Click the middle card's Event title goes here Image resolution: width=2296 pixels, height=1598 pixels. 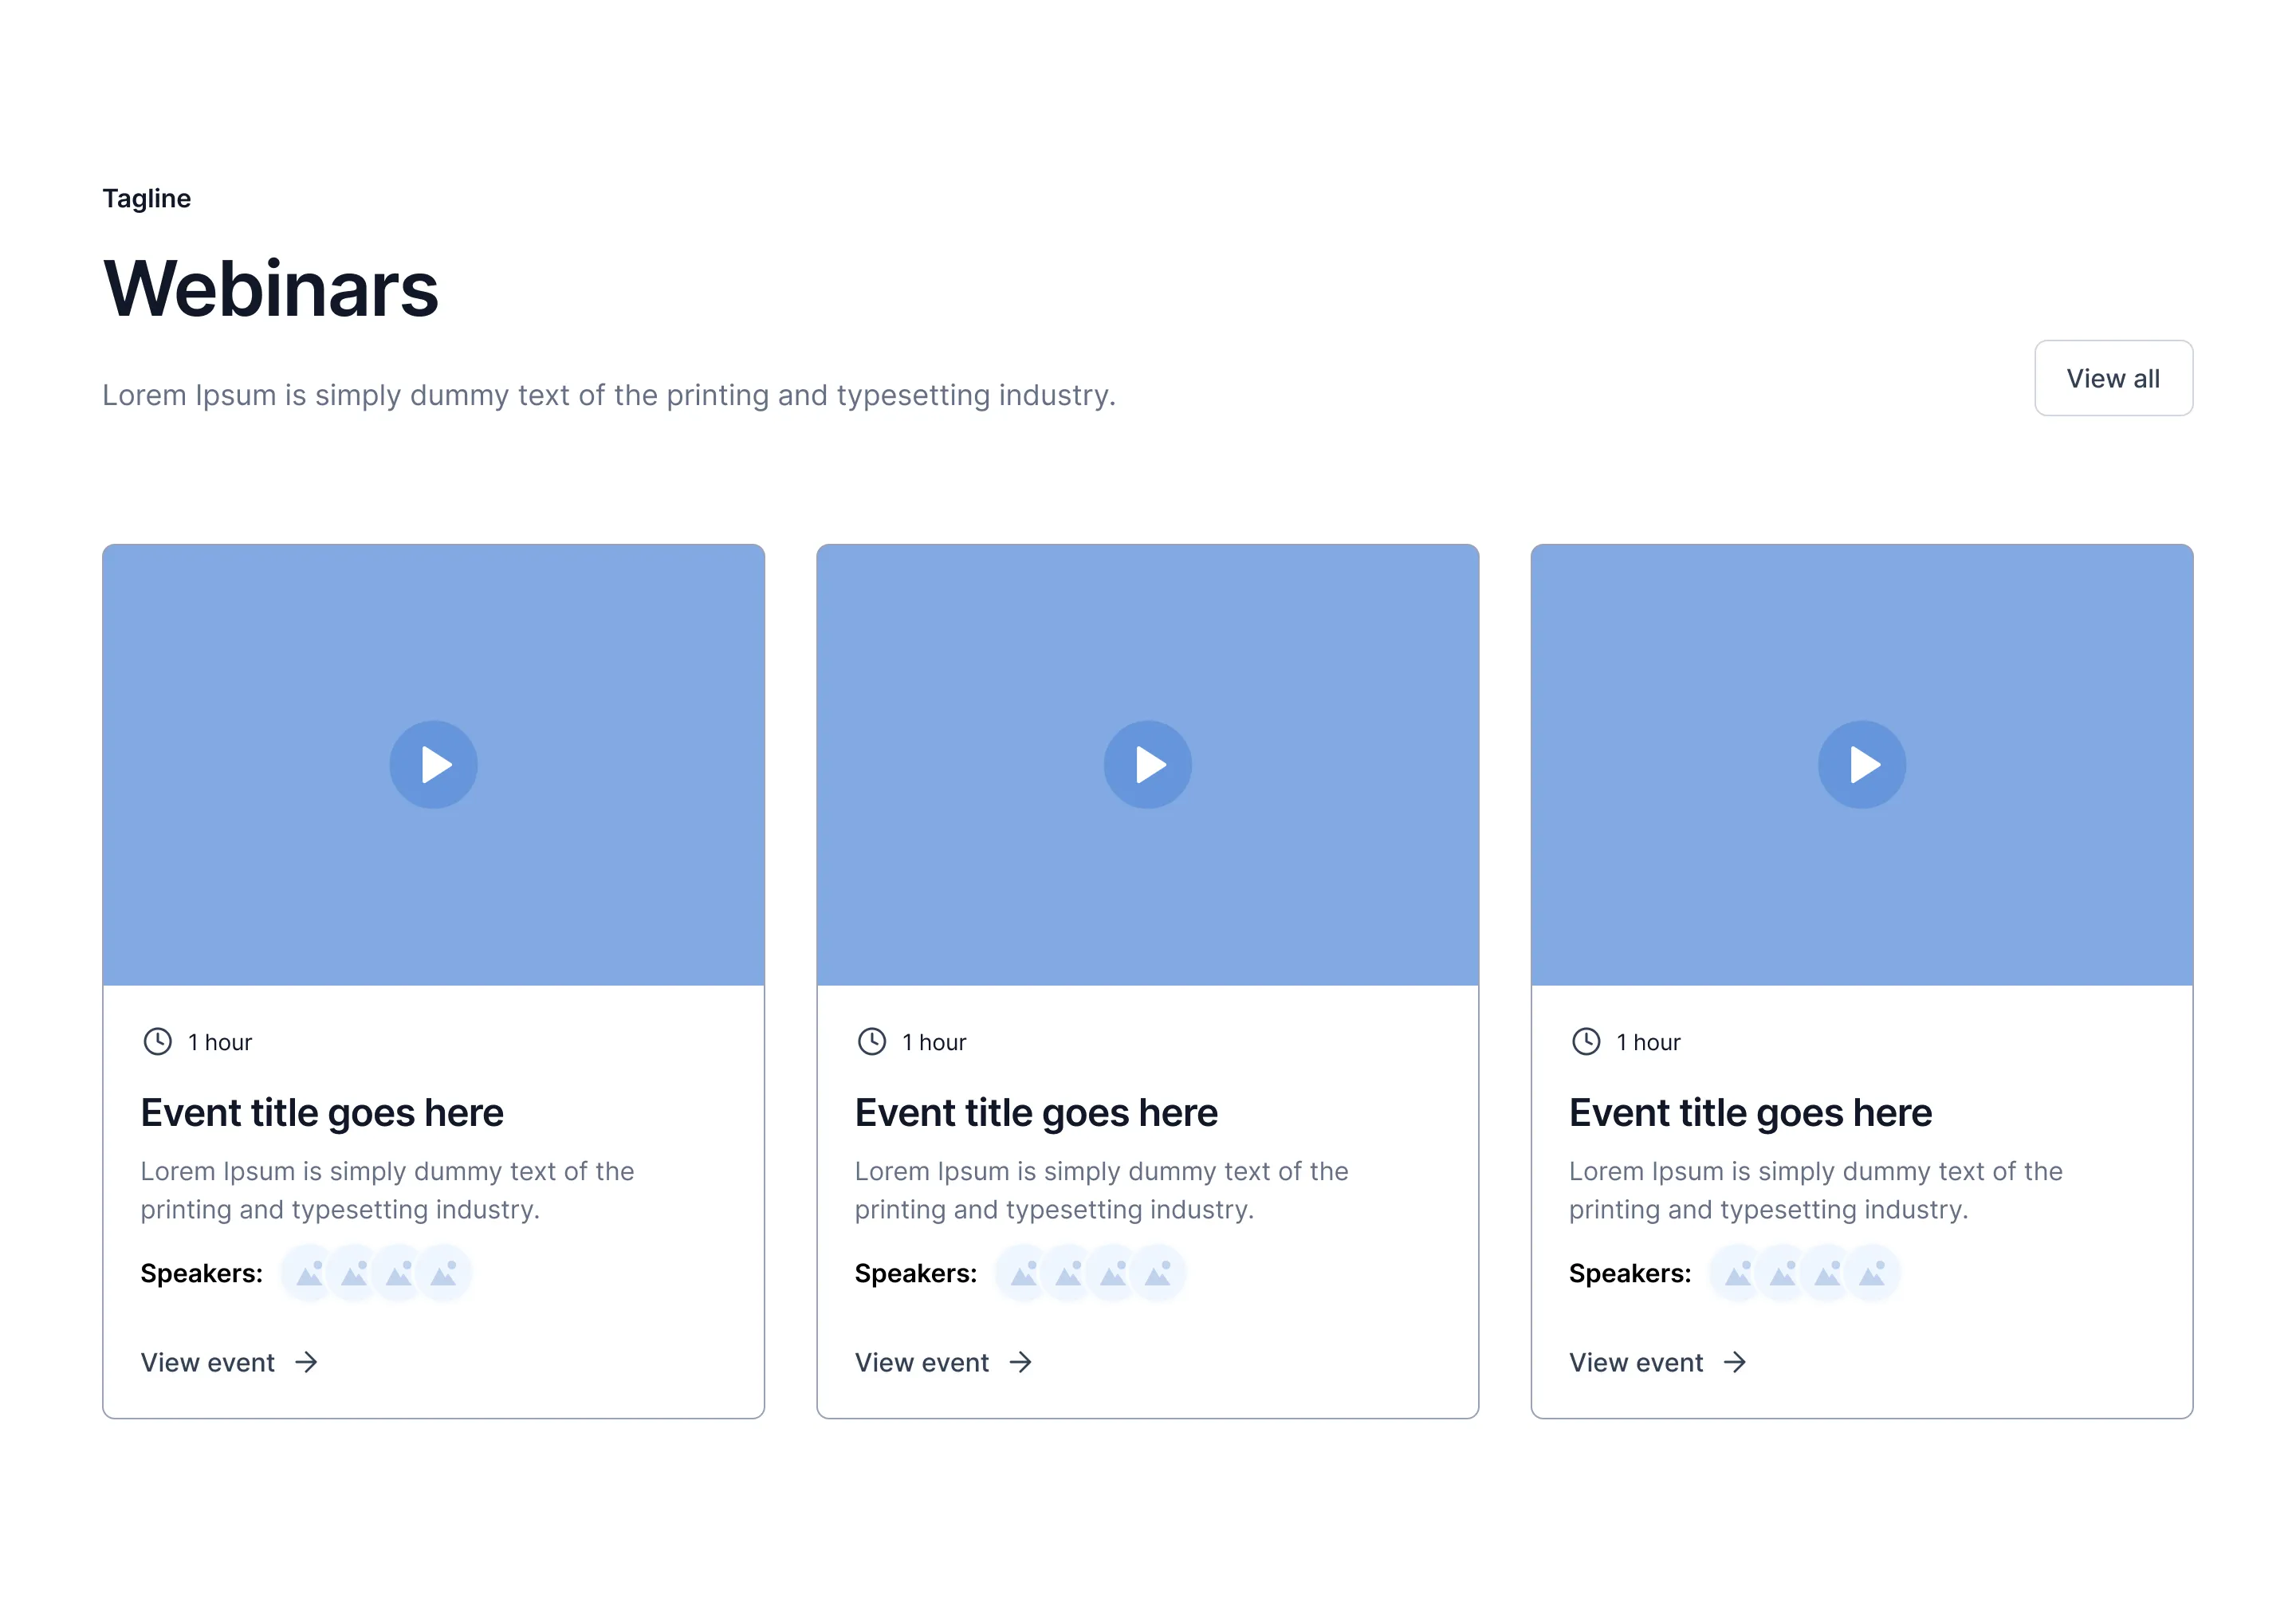pyautogui.click(x=1036, y=1113)
